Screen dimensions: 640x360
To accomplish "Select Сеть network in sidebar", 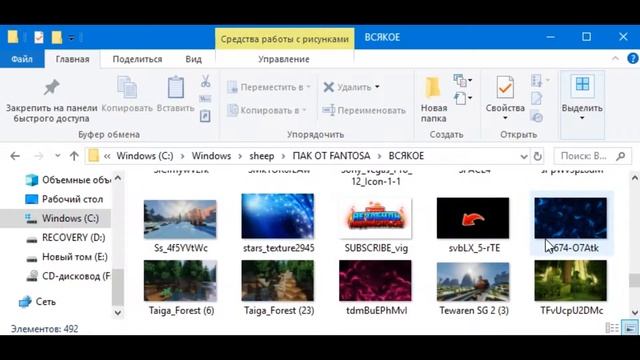I will (x=38, y=302).
